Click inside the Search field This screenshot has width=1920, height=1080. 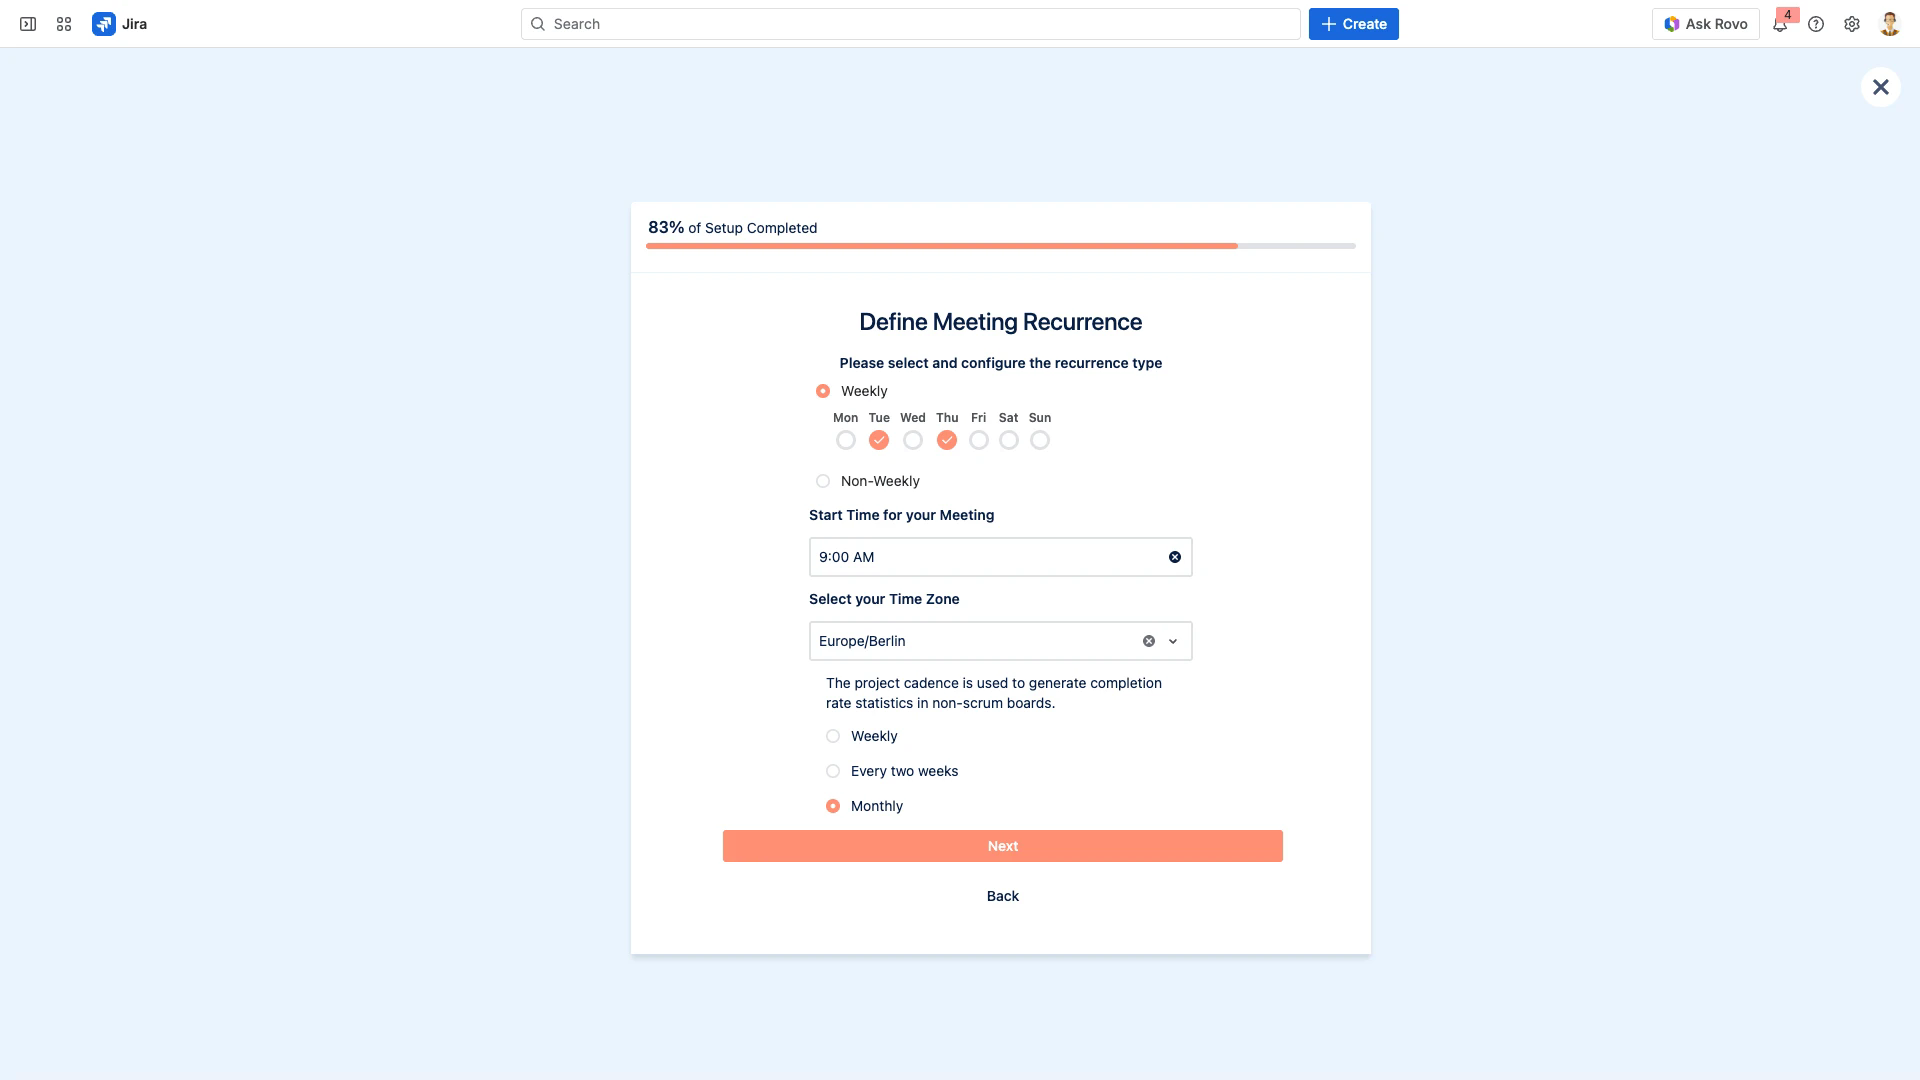point(908,23)
